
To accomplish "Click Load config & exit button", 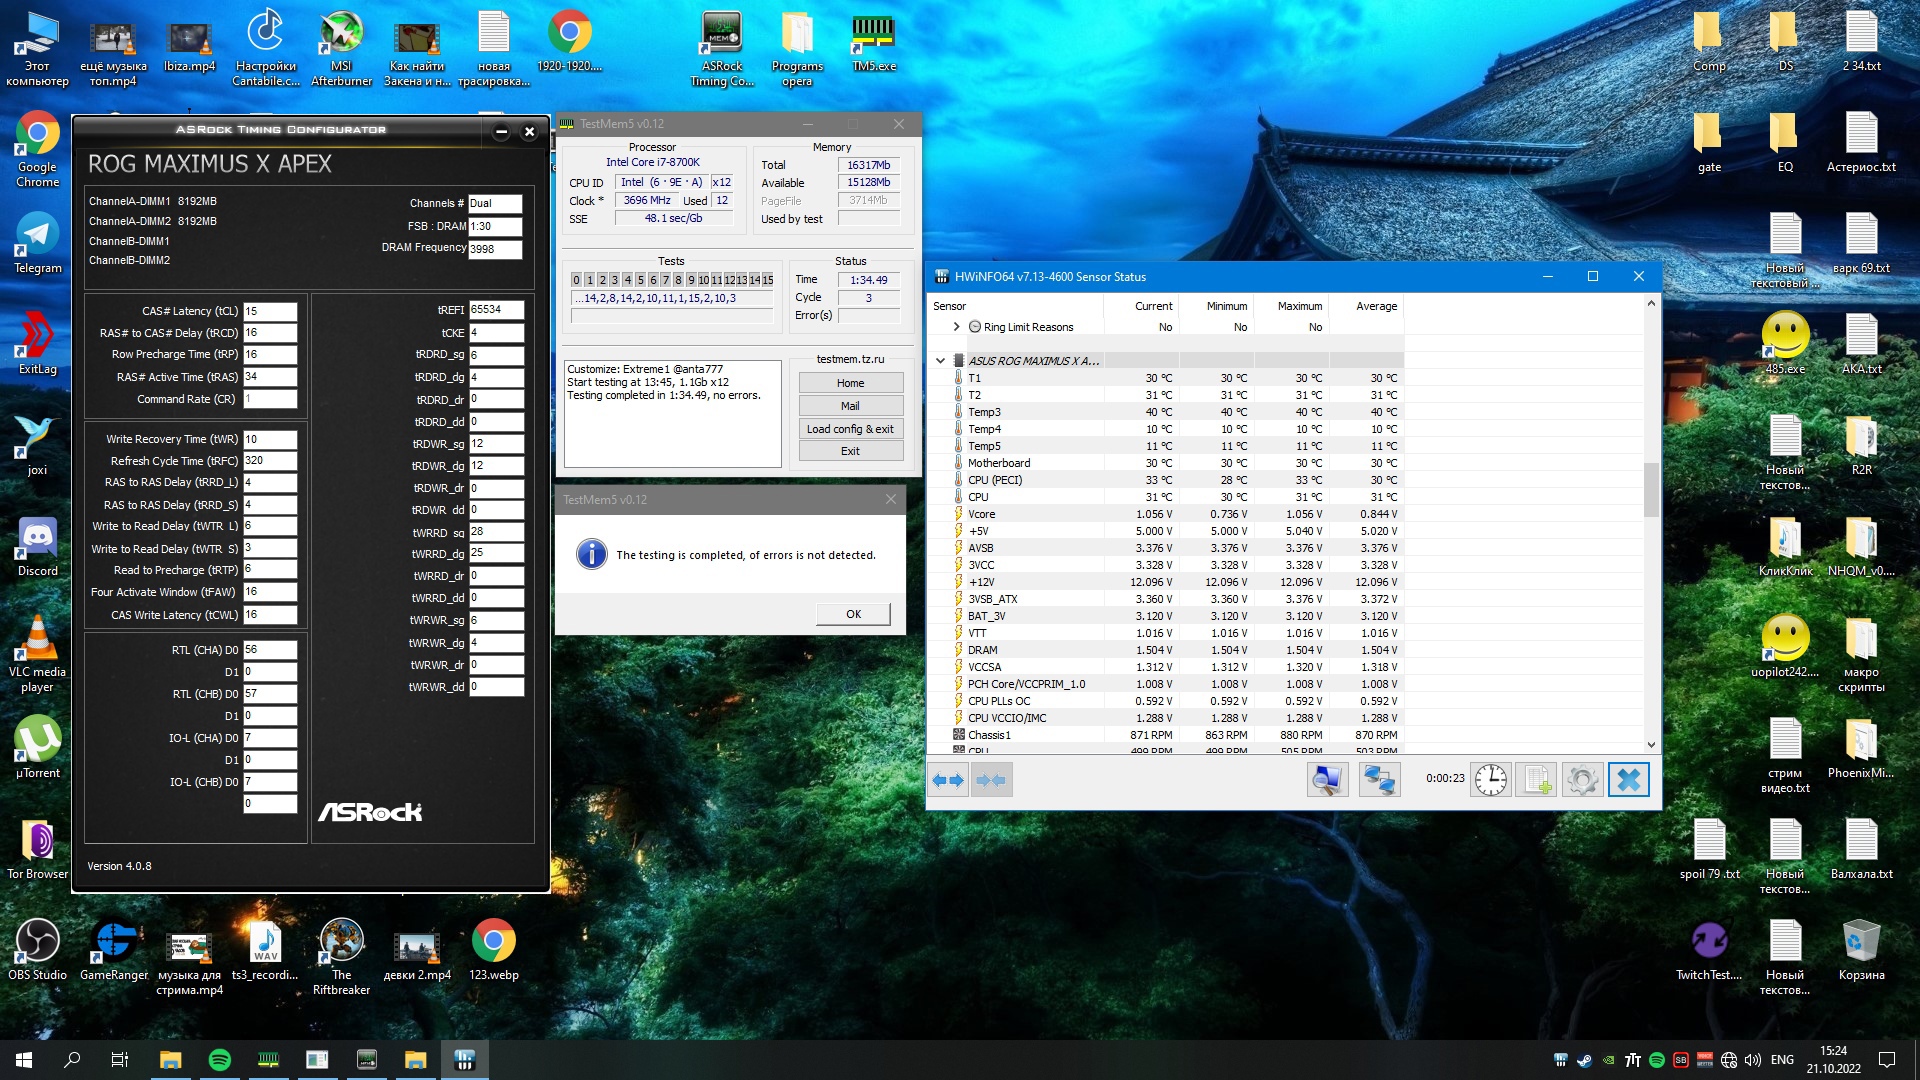I will click(850, 429).
